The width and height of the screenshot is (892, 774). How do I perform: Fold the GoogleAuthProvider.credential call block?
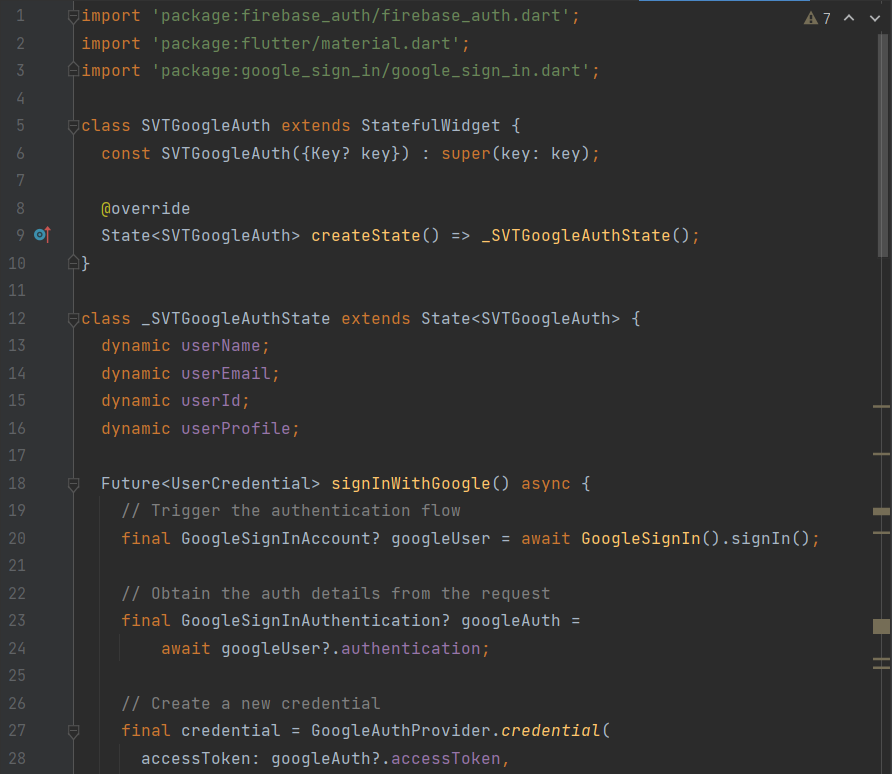[73, 731]
